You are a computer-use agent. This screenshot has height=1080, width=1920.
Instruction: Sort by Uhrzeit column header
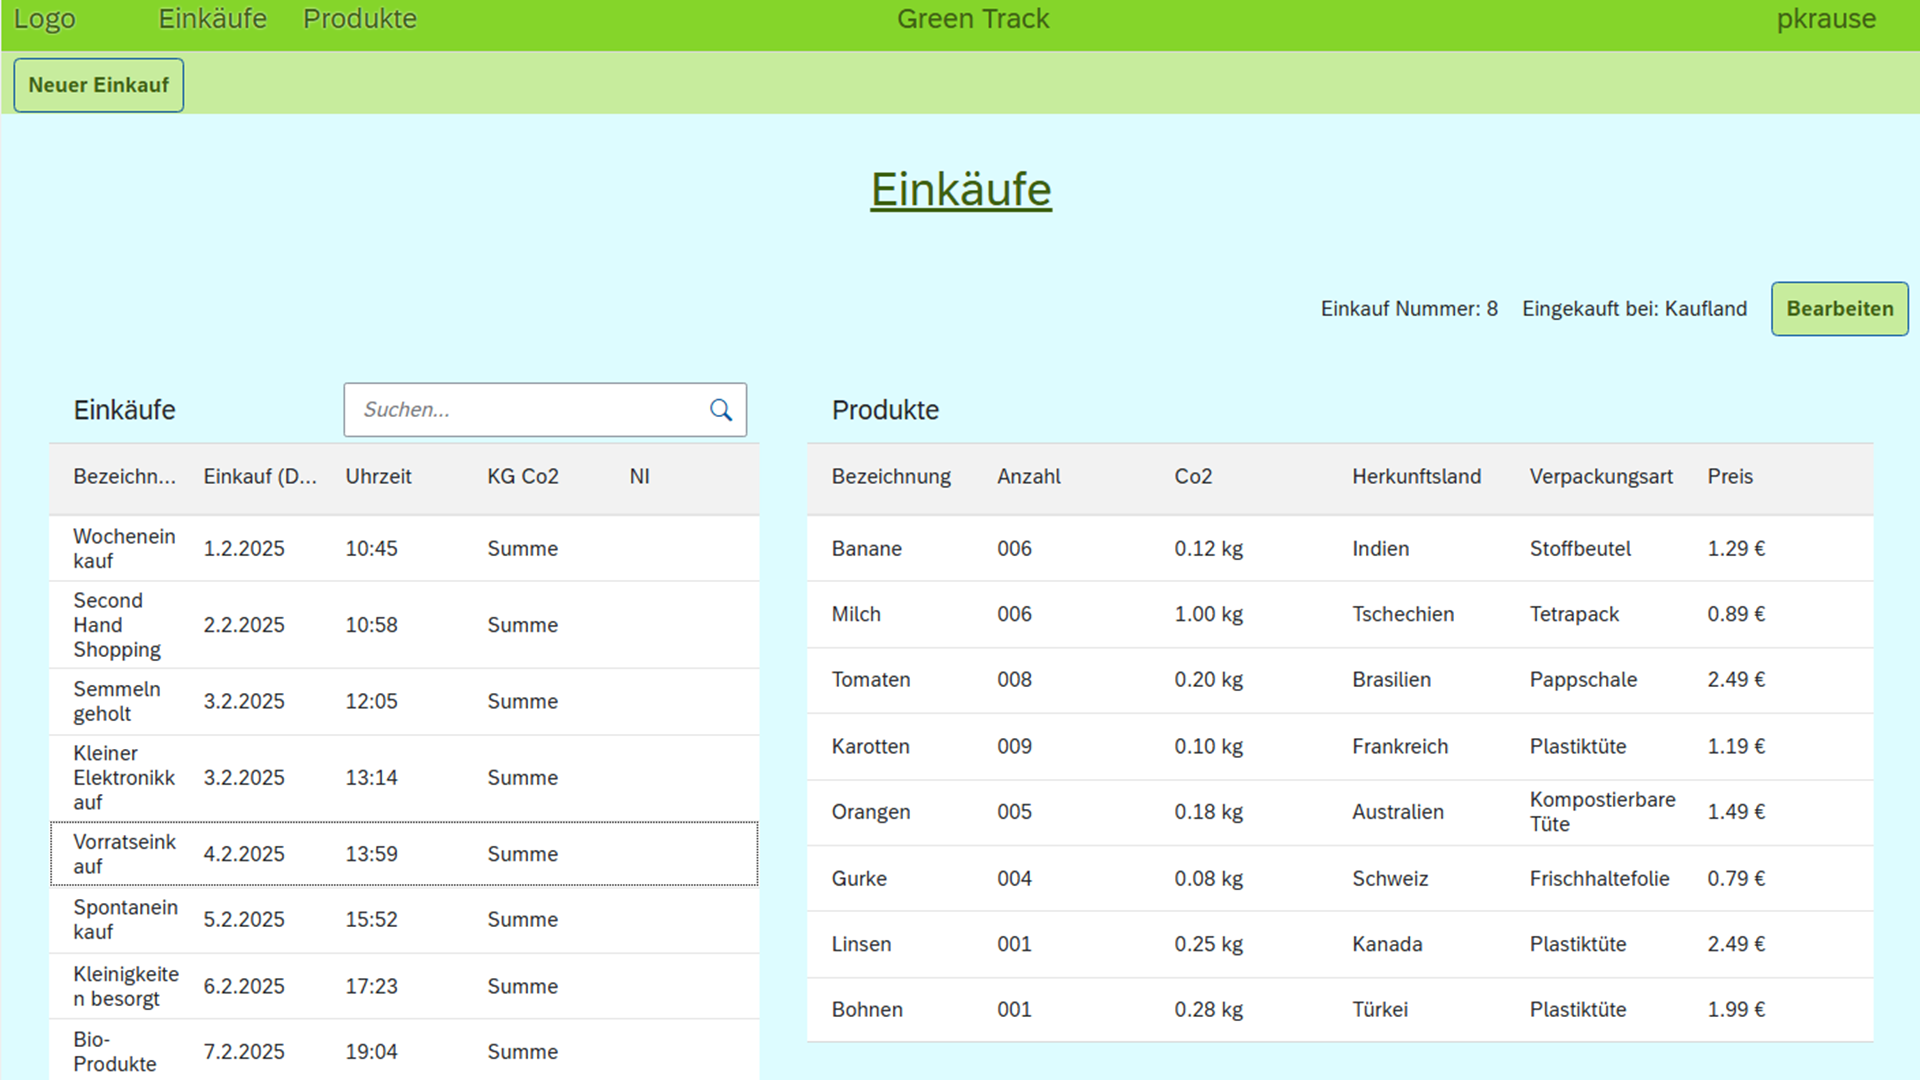(378, 477)
